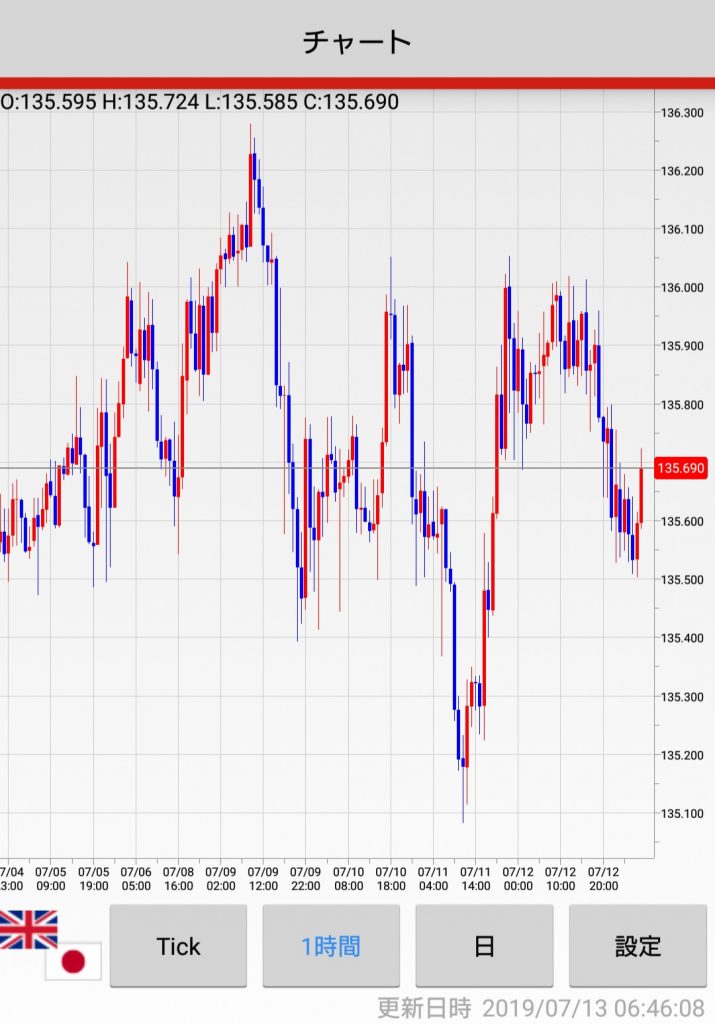Tap the latest red candle at right edge
This screenshot has height=1024, width=715.
[641, 494]
